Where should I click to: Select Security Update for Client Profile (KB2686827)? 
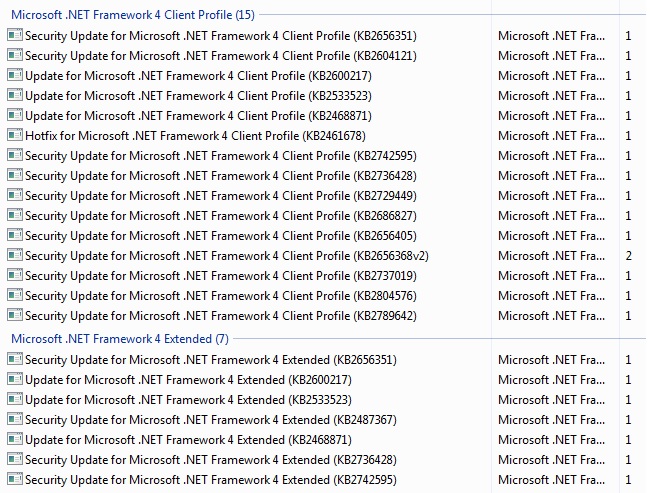pos(221,216)
